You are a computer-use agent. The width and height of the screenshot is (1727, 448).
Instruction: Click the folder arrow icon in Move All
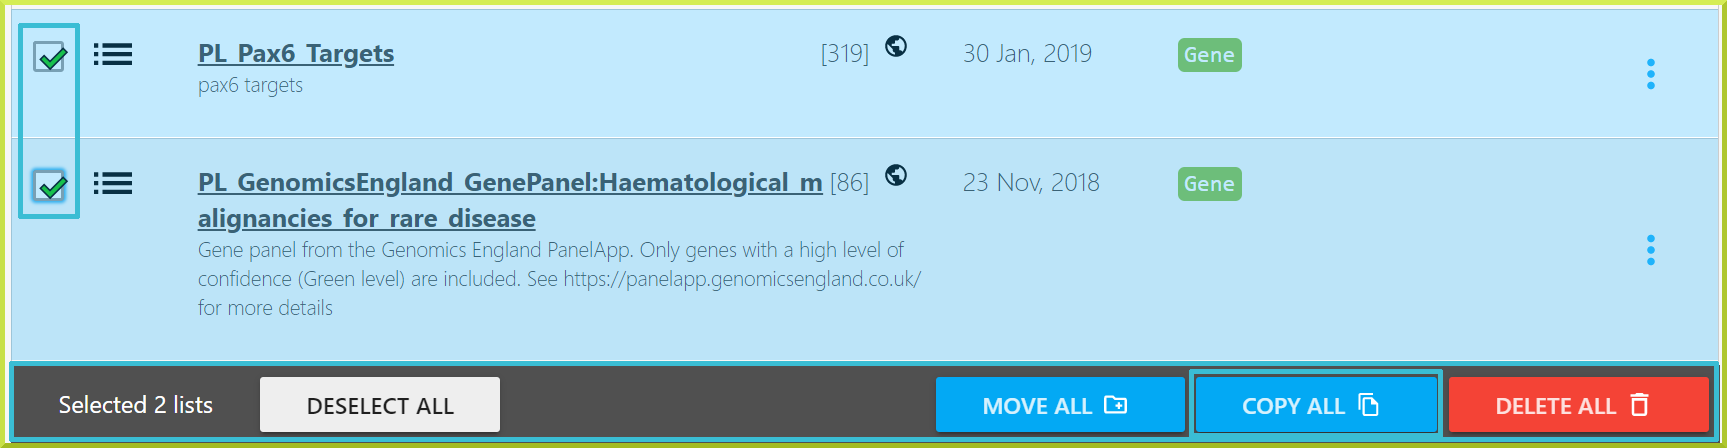pos(1115,404)
